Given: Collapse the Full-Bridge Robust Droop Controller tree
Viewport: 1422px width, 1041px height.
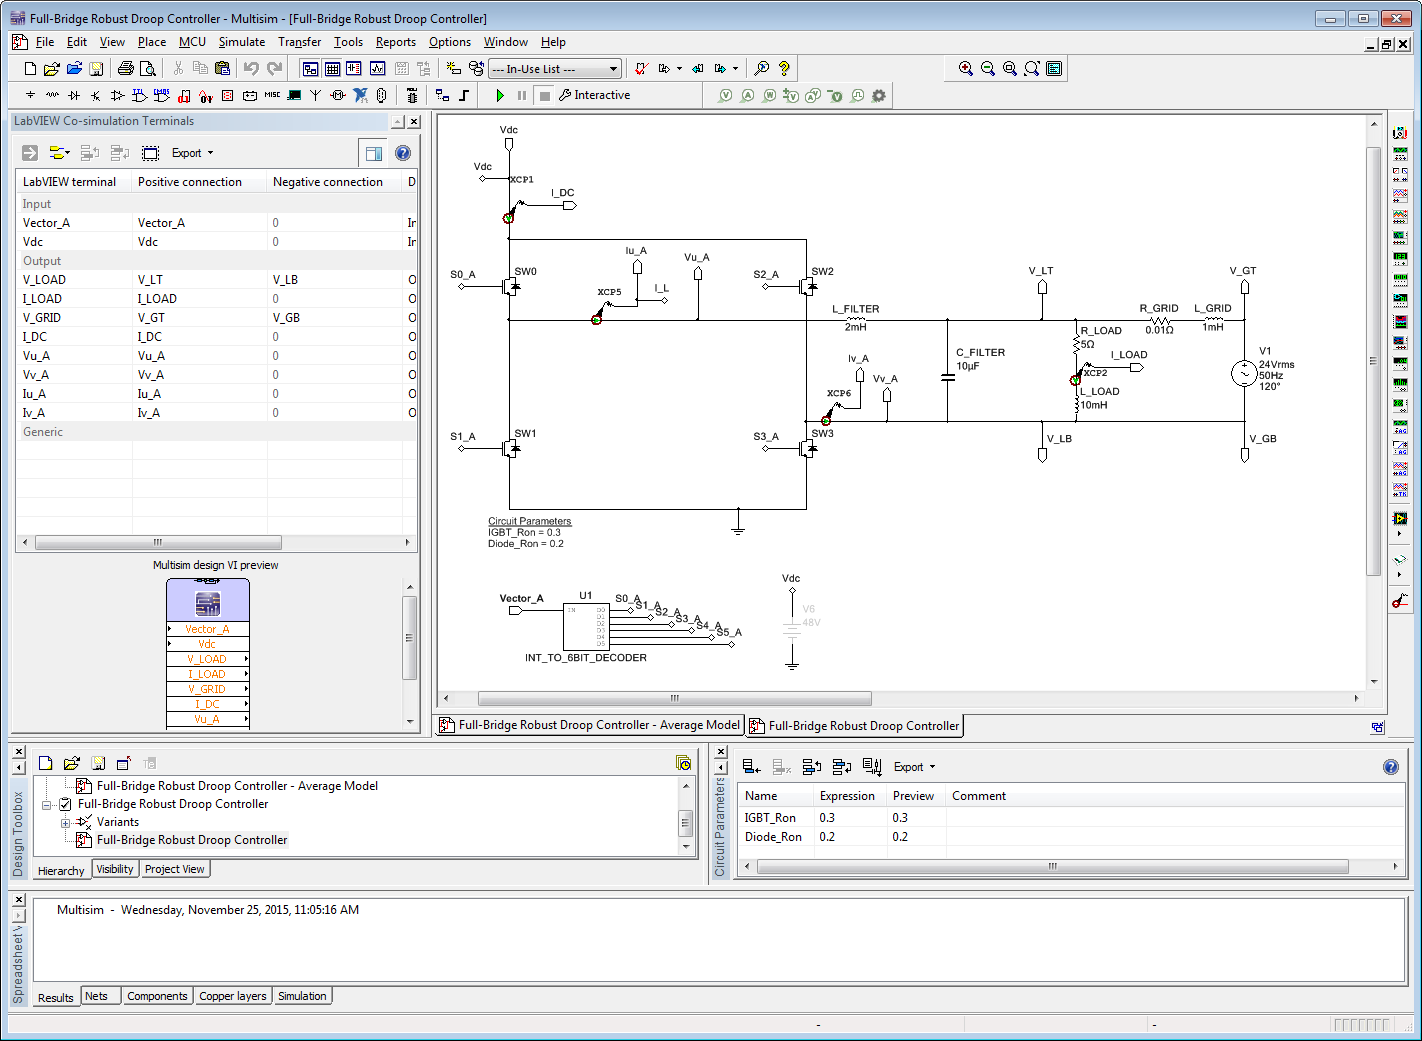Looking at the screenshot, I should tap(47, 804).
